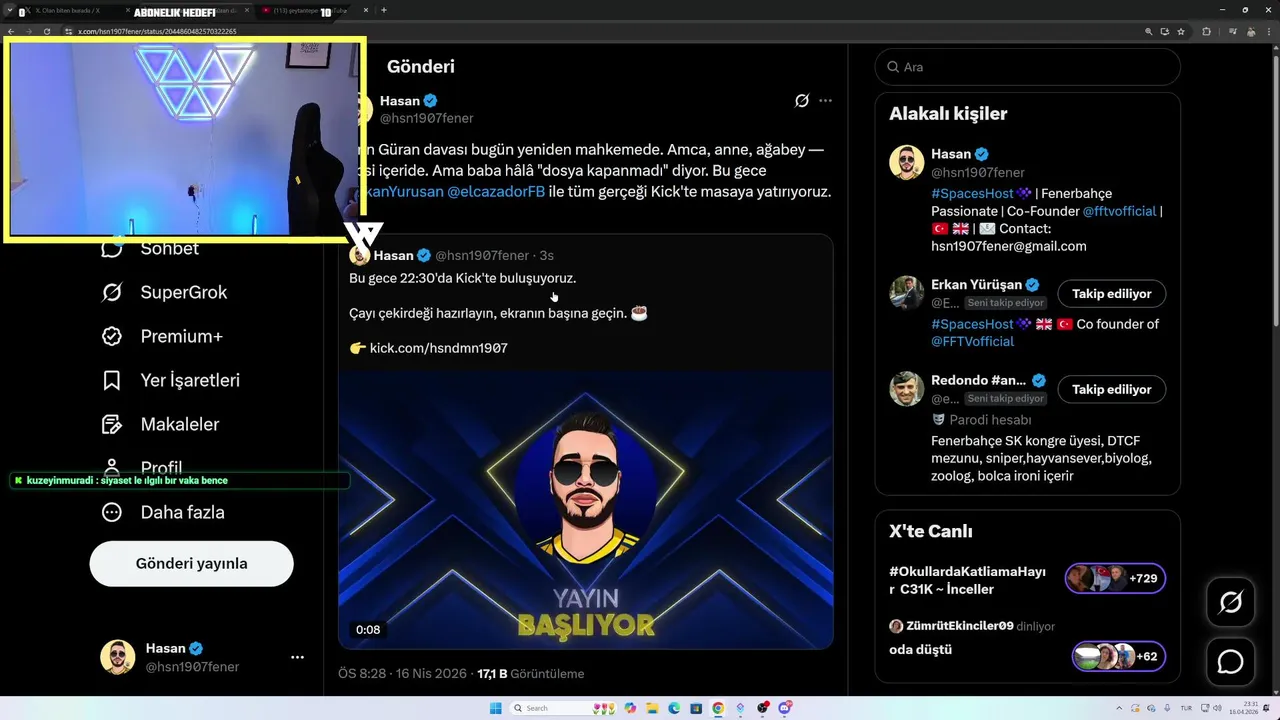This screenshot has width=1280, height=720.
Task: Open the Yer İşaretleri bookmark icon
Action: point(112,380)
